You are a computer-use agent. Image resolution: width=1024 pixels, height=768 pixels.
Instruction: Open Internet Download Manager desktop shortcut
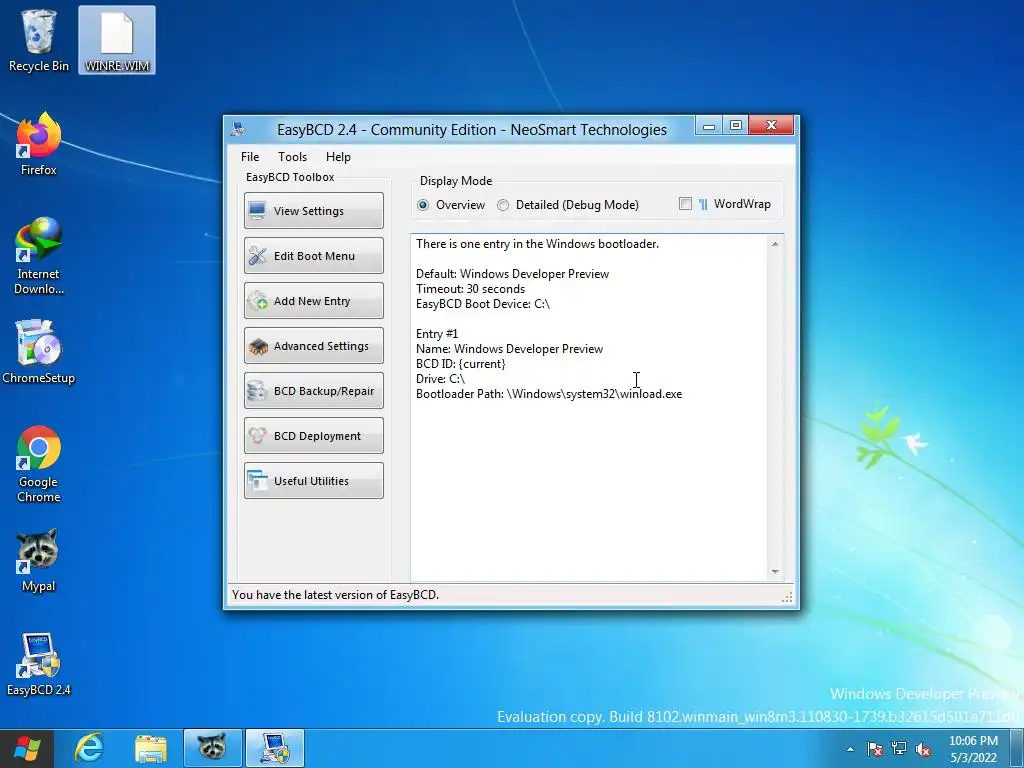click(x=39, y=256)
